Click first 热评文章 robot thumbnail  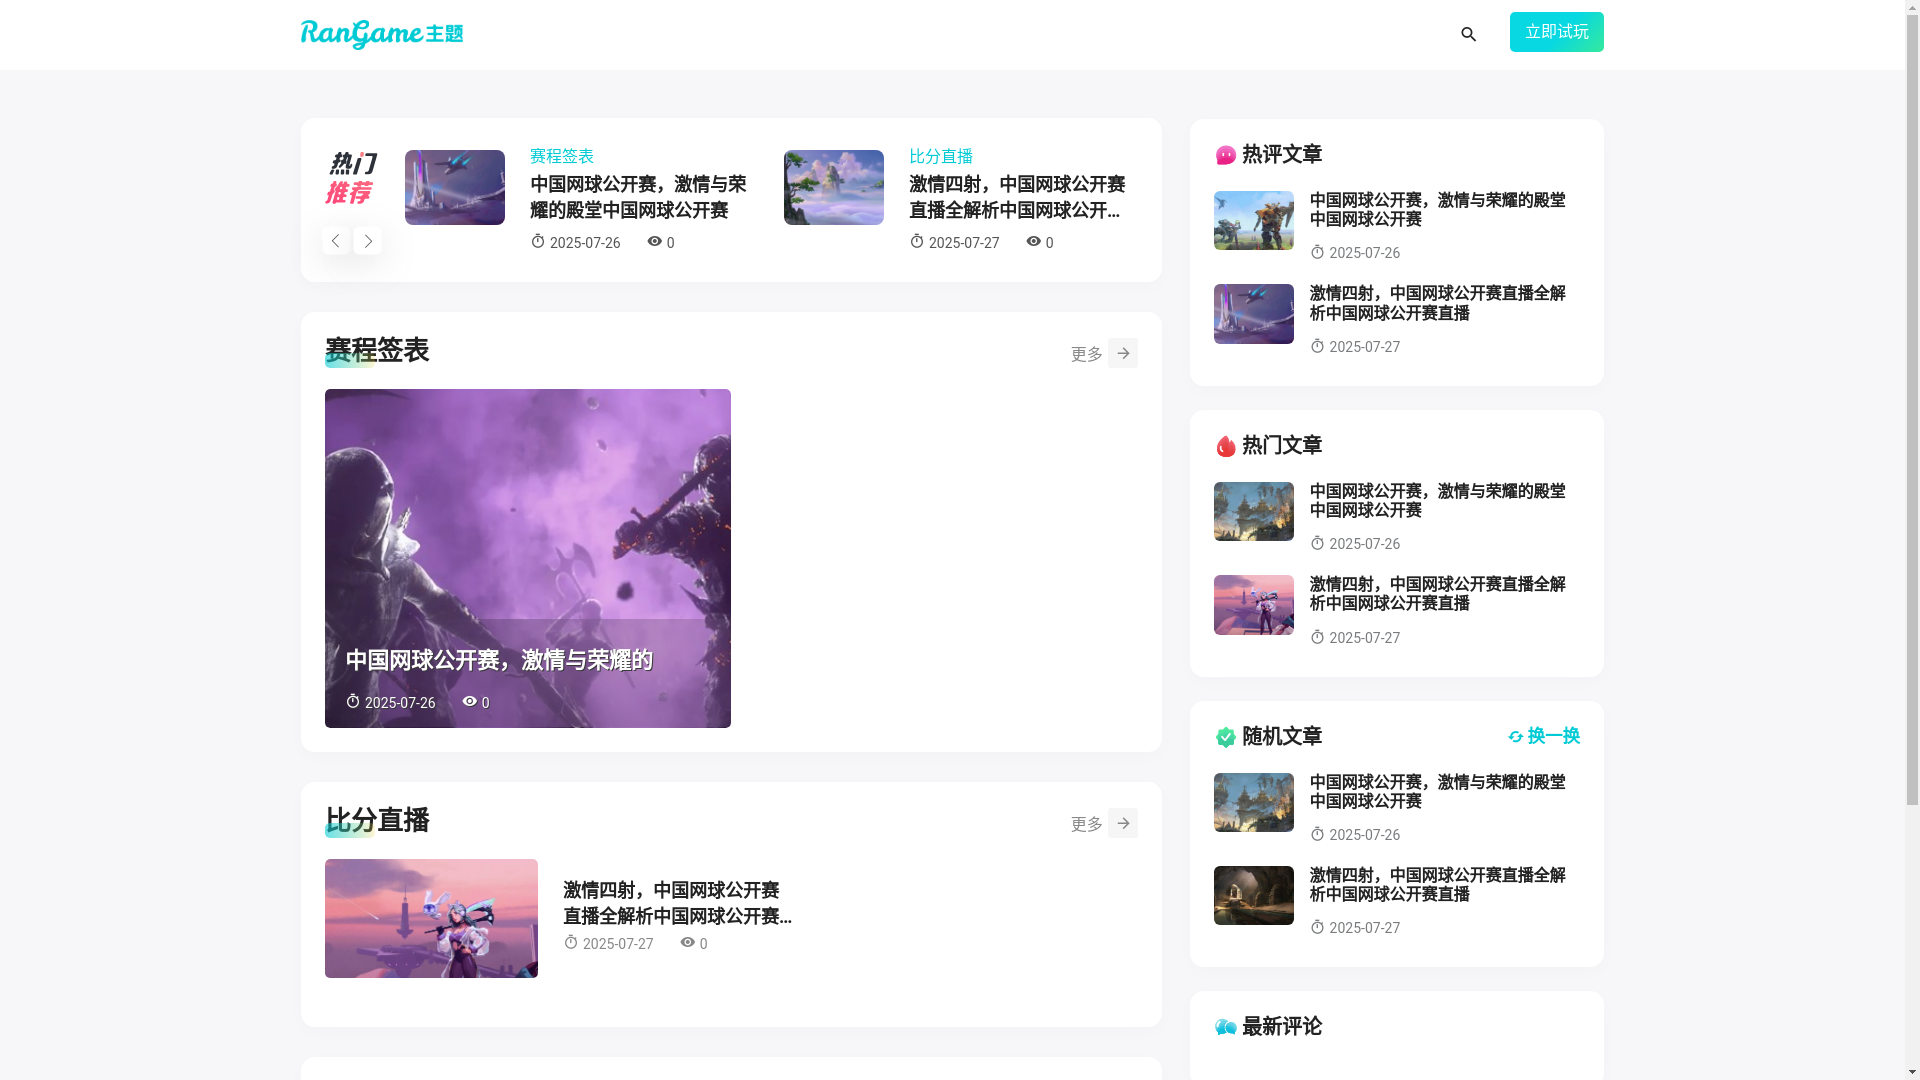point(1253,220)
